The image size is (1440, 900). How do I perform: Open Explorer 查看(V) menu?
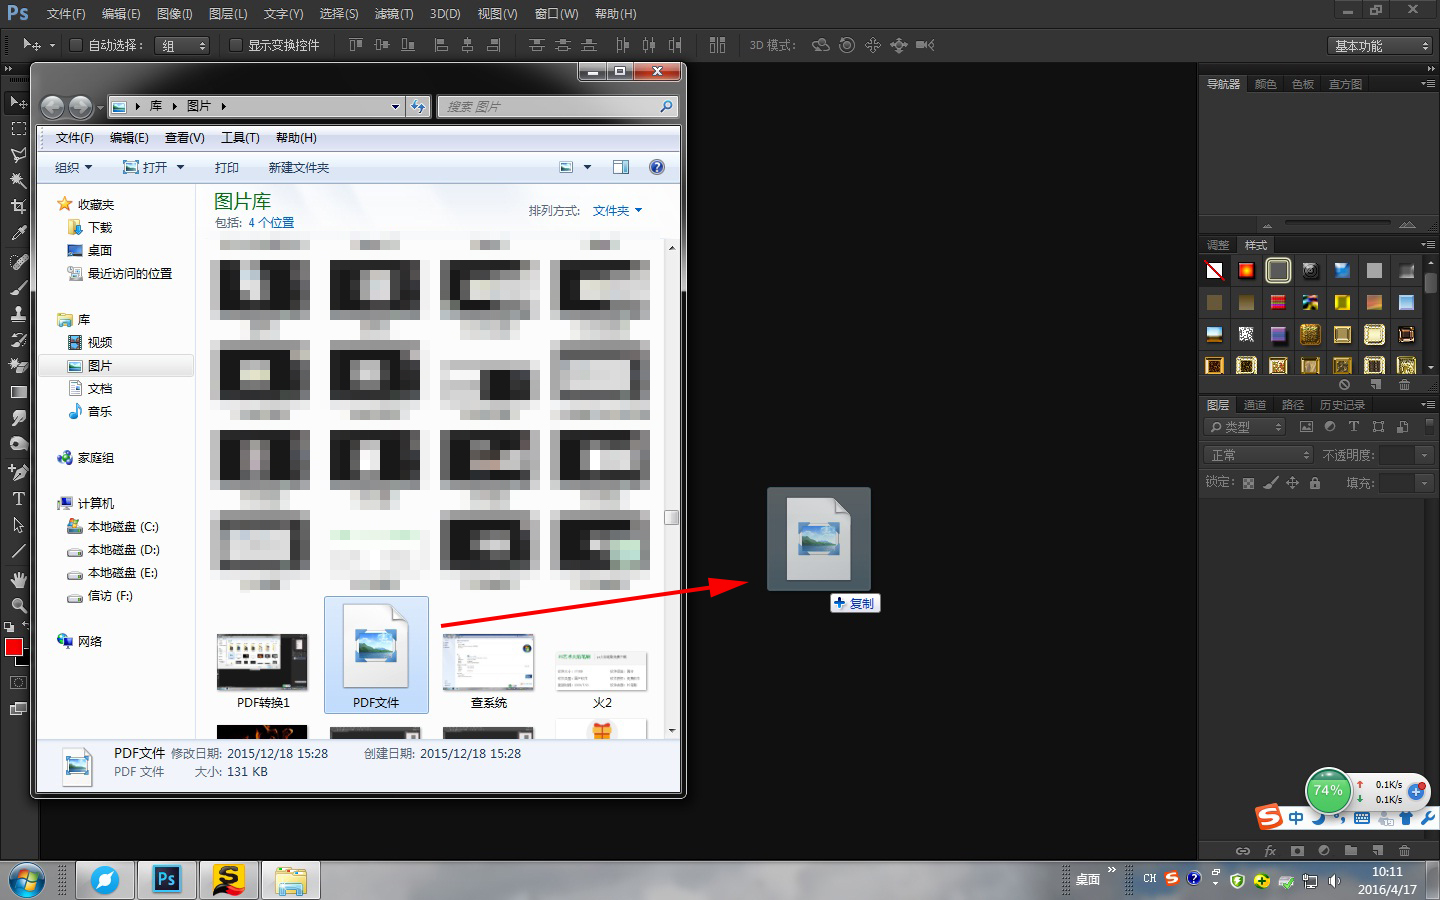(x=185, y=138)
